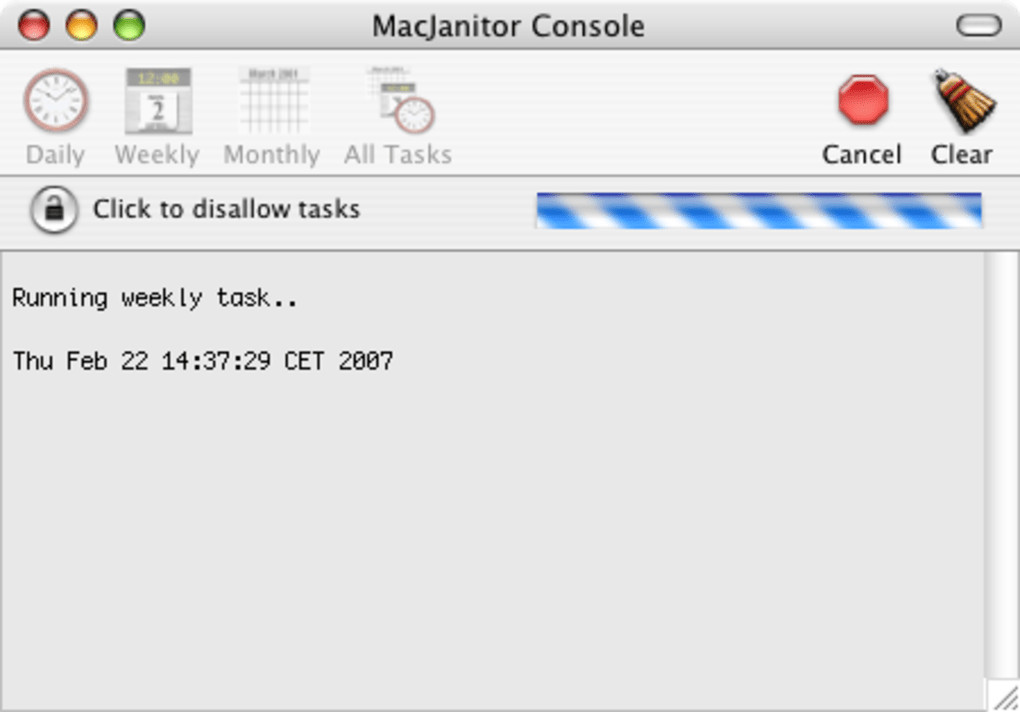Click the 'Weekly' label text

[157, 155]
